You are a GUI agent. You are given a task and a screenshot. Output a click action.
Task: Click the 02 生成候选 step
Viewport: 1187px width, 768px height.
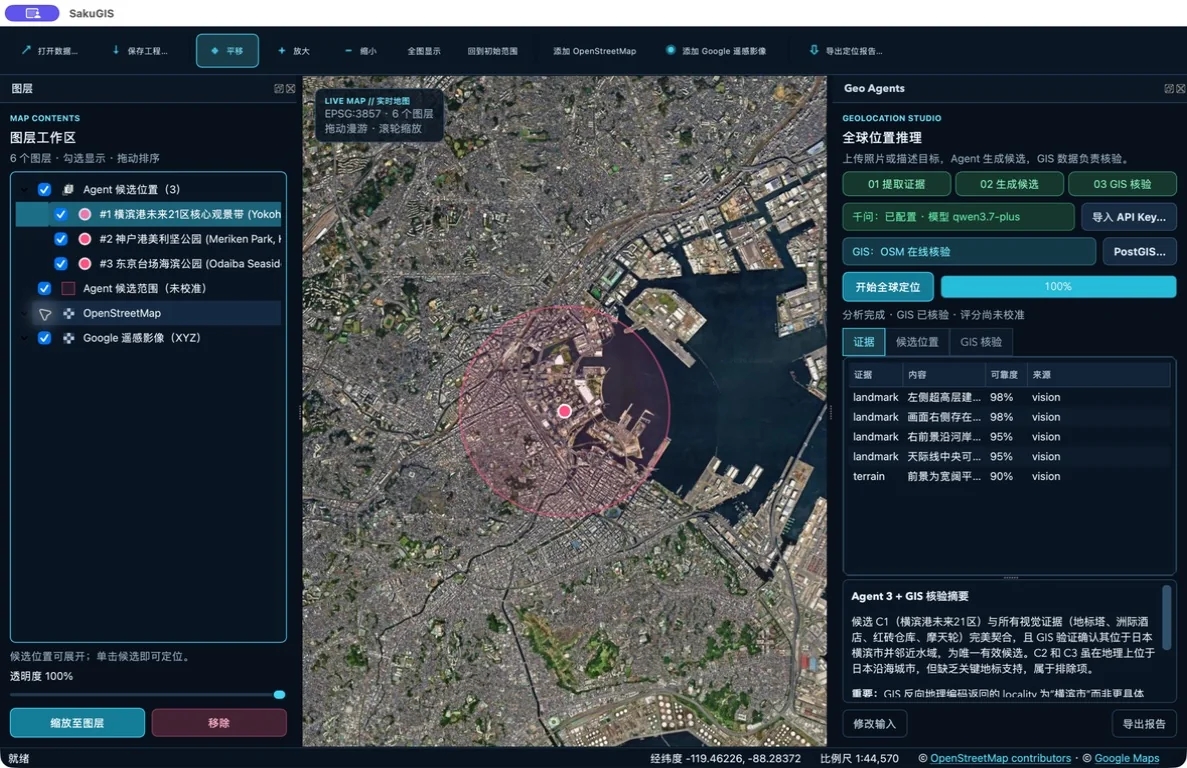[x=1009, y=184]
